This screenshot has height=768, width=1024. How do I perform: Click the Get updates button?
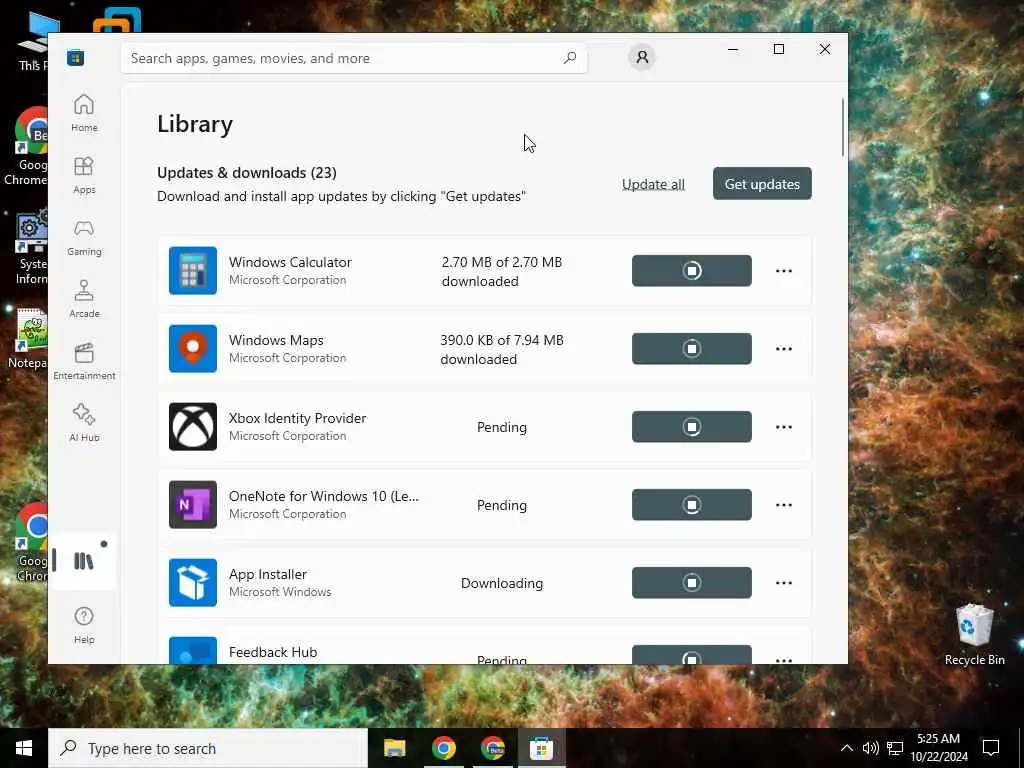(x=762, y=184)
